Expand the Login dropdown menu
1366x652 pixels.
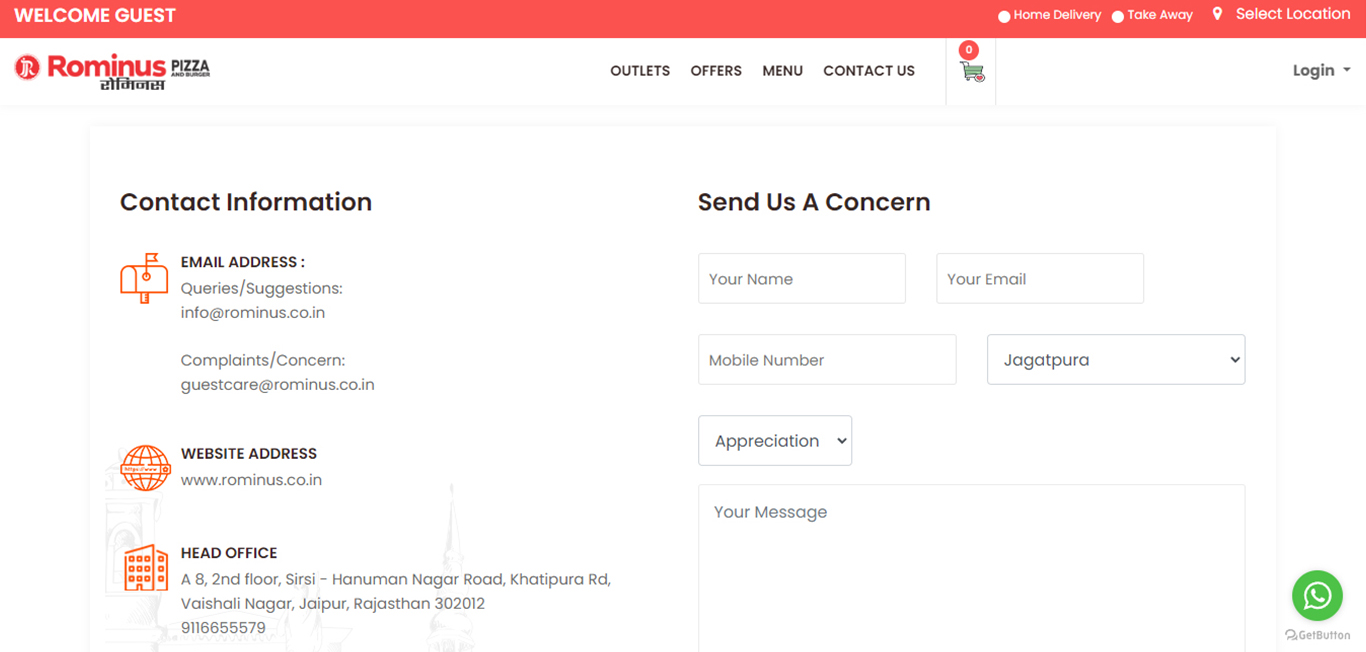[x=1320, y=70]
